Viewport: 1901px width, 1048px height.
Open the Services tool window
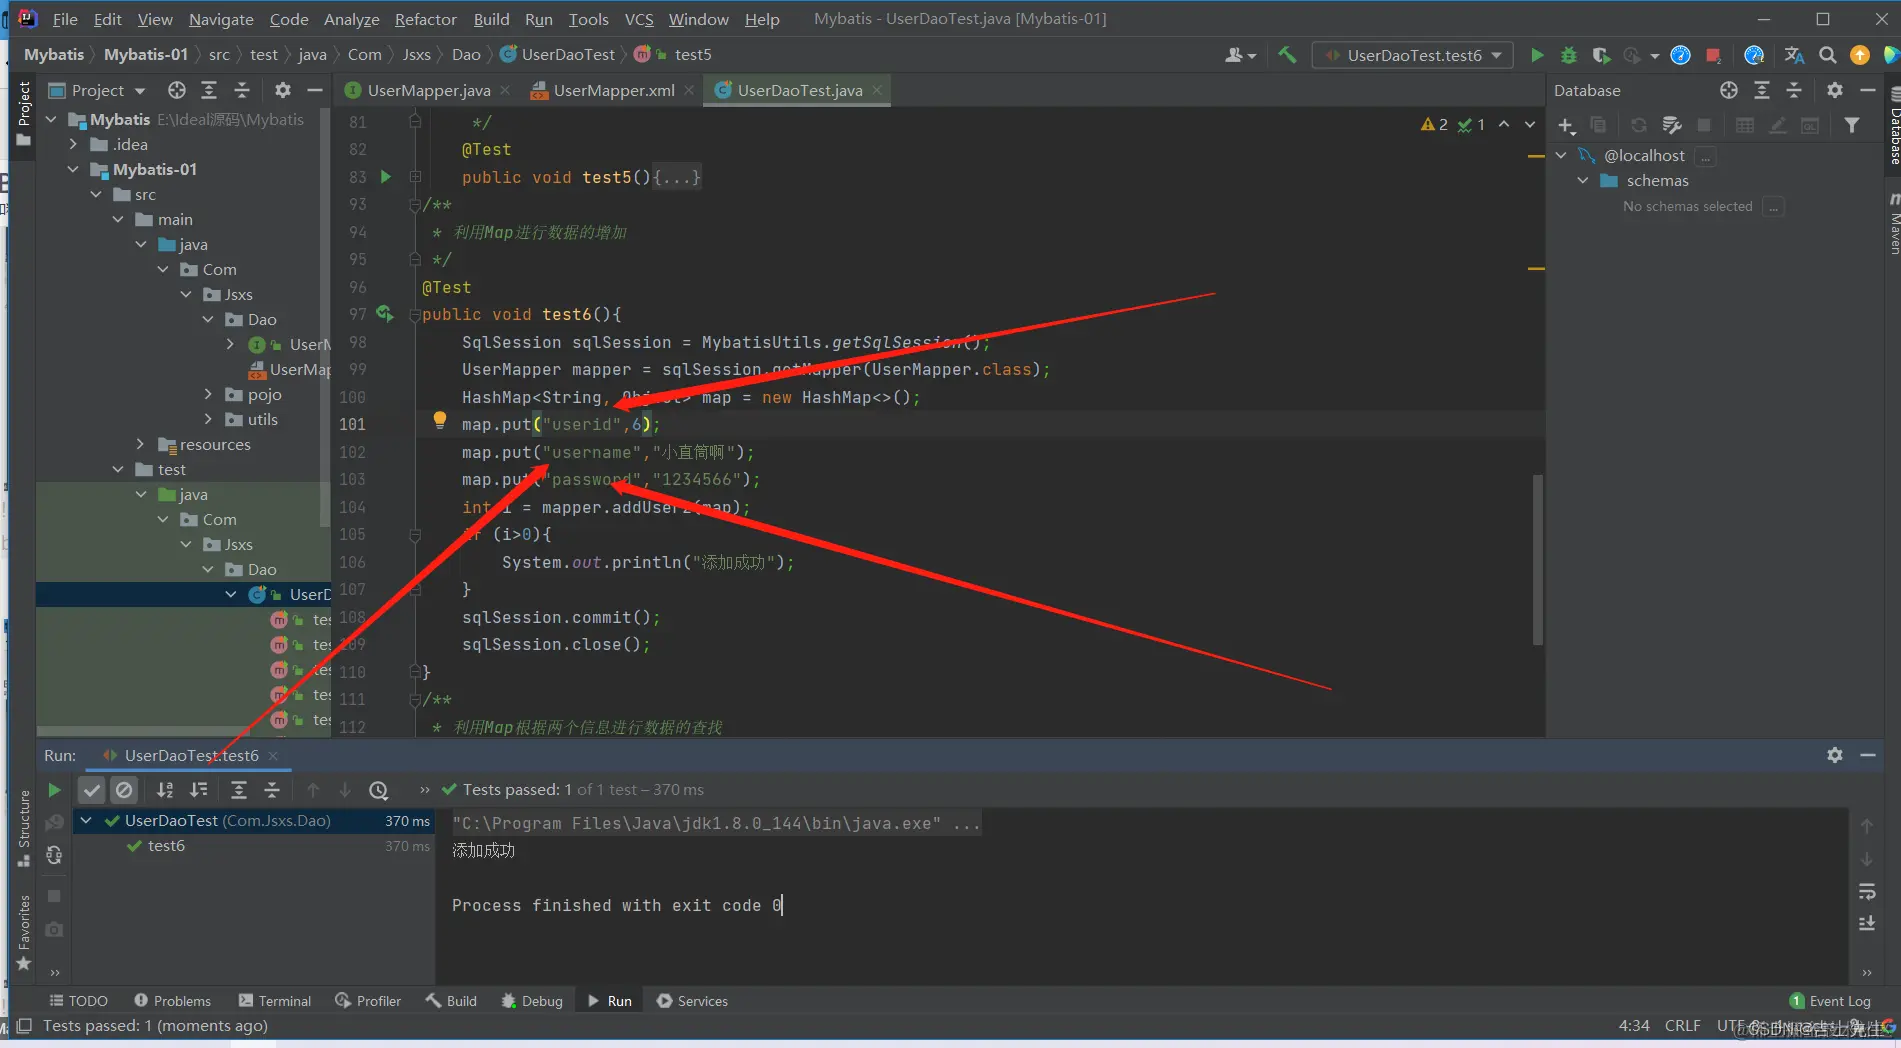point(692,1001)
